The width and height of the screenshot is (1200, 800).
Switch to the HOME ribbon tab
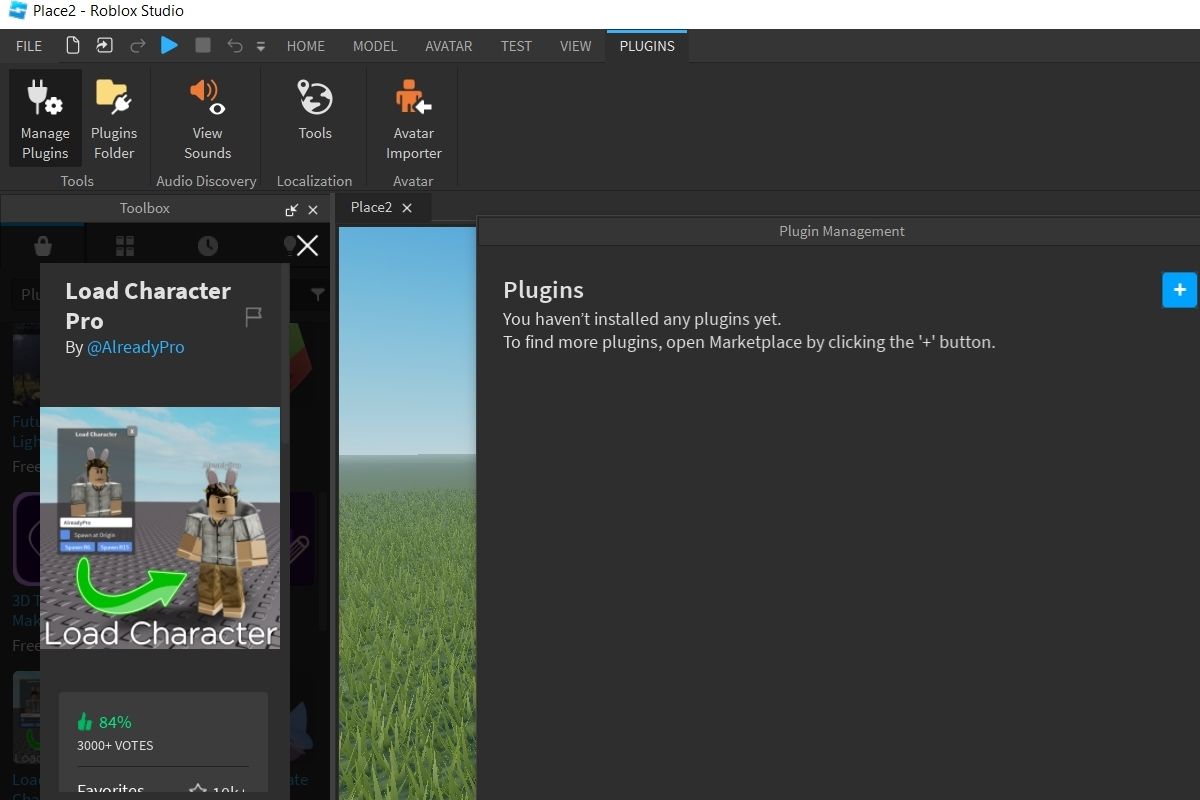tap(305, 46)
